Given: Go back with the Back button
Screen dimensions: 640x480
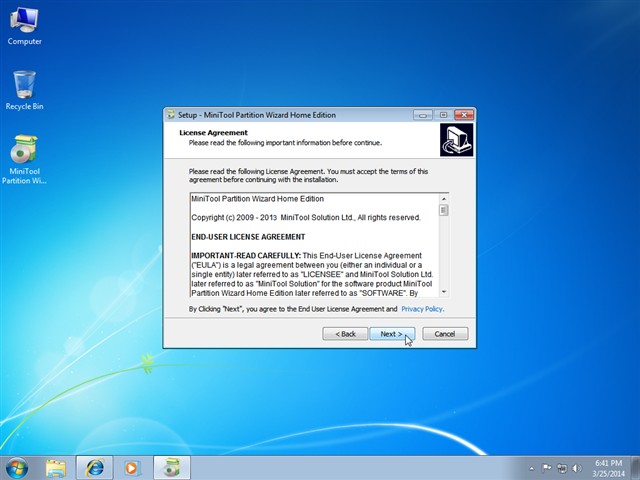Looking at the screenshot, I should point(345,334).
